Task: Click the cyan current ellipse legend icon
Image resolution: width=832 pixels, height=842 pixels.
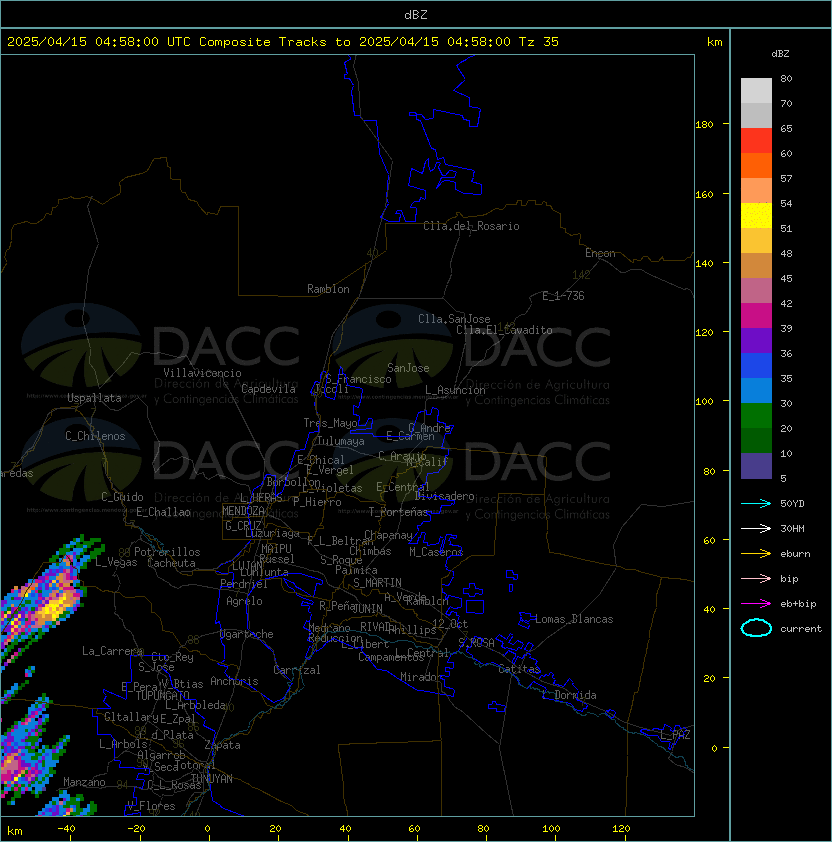Action: (756, 628)
